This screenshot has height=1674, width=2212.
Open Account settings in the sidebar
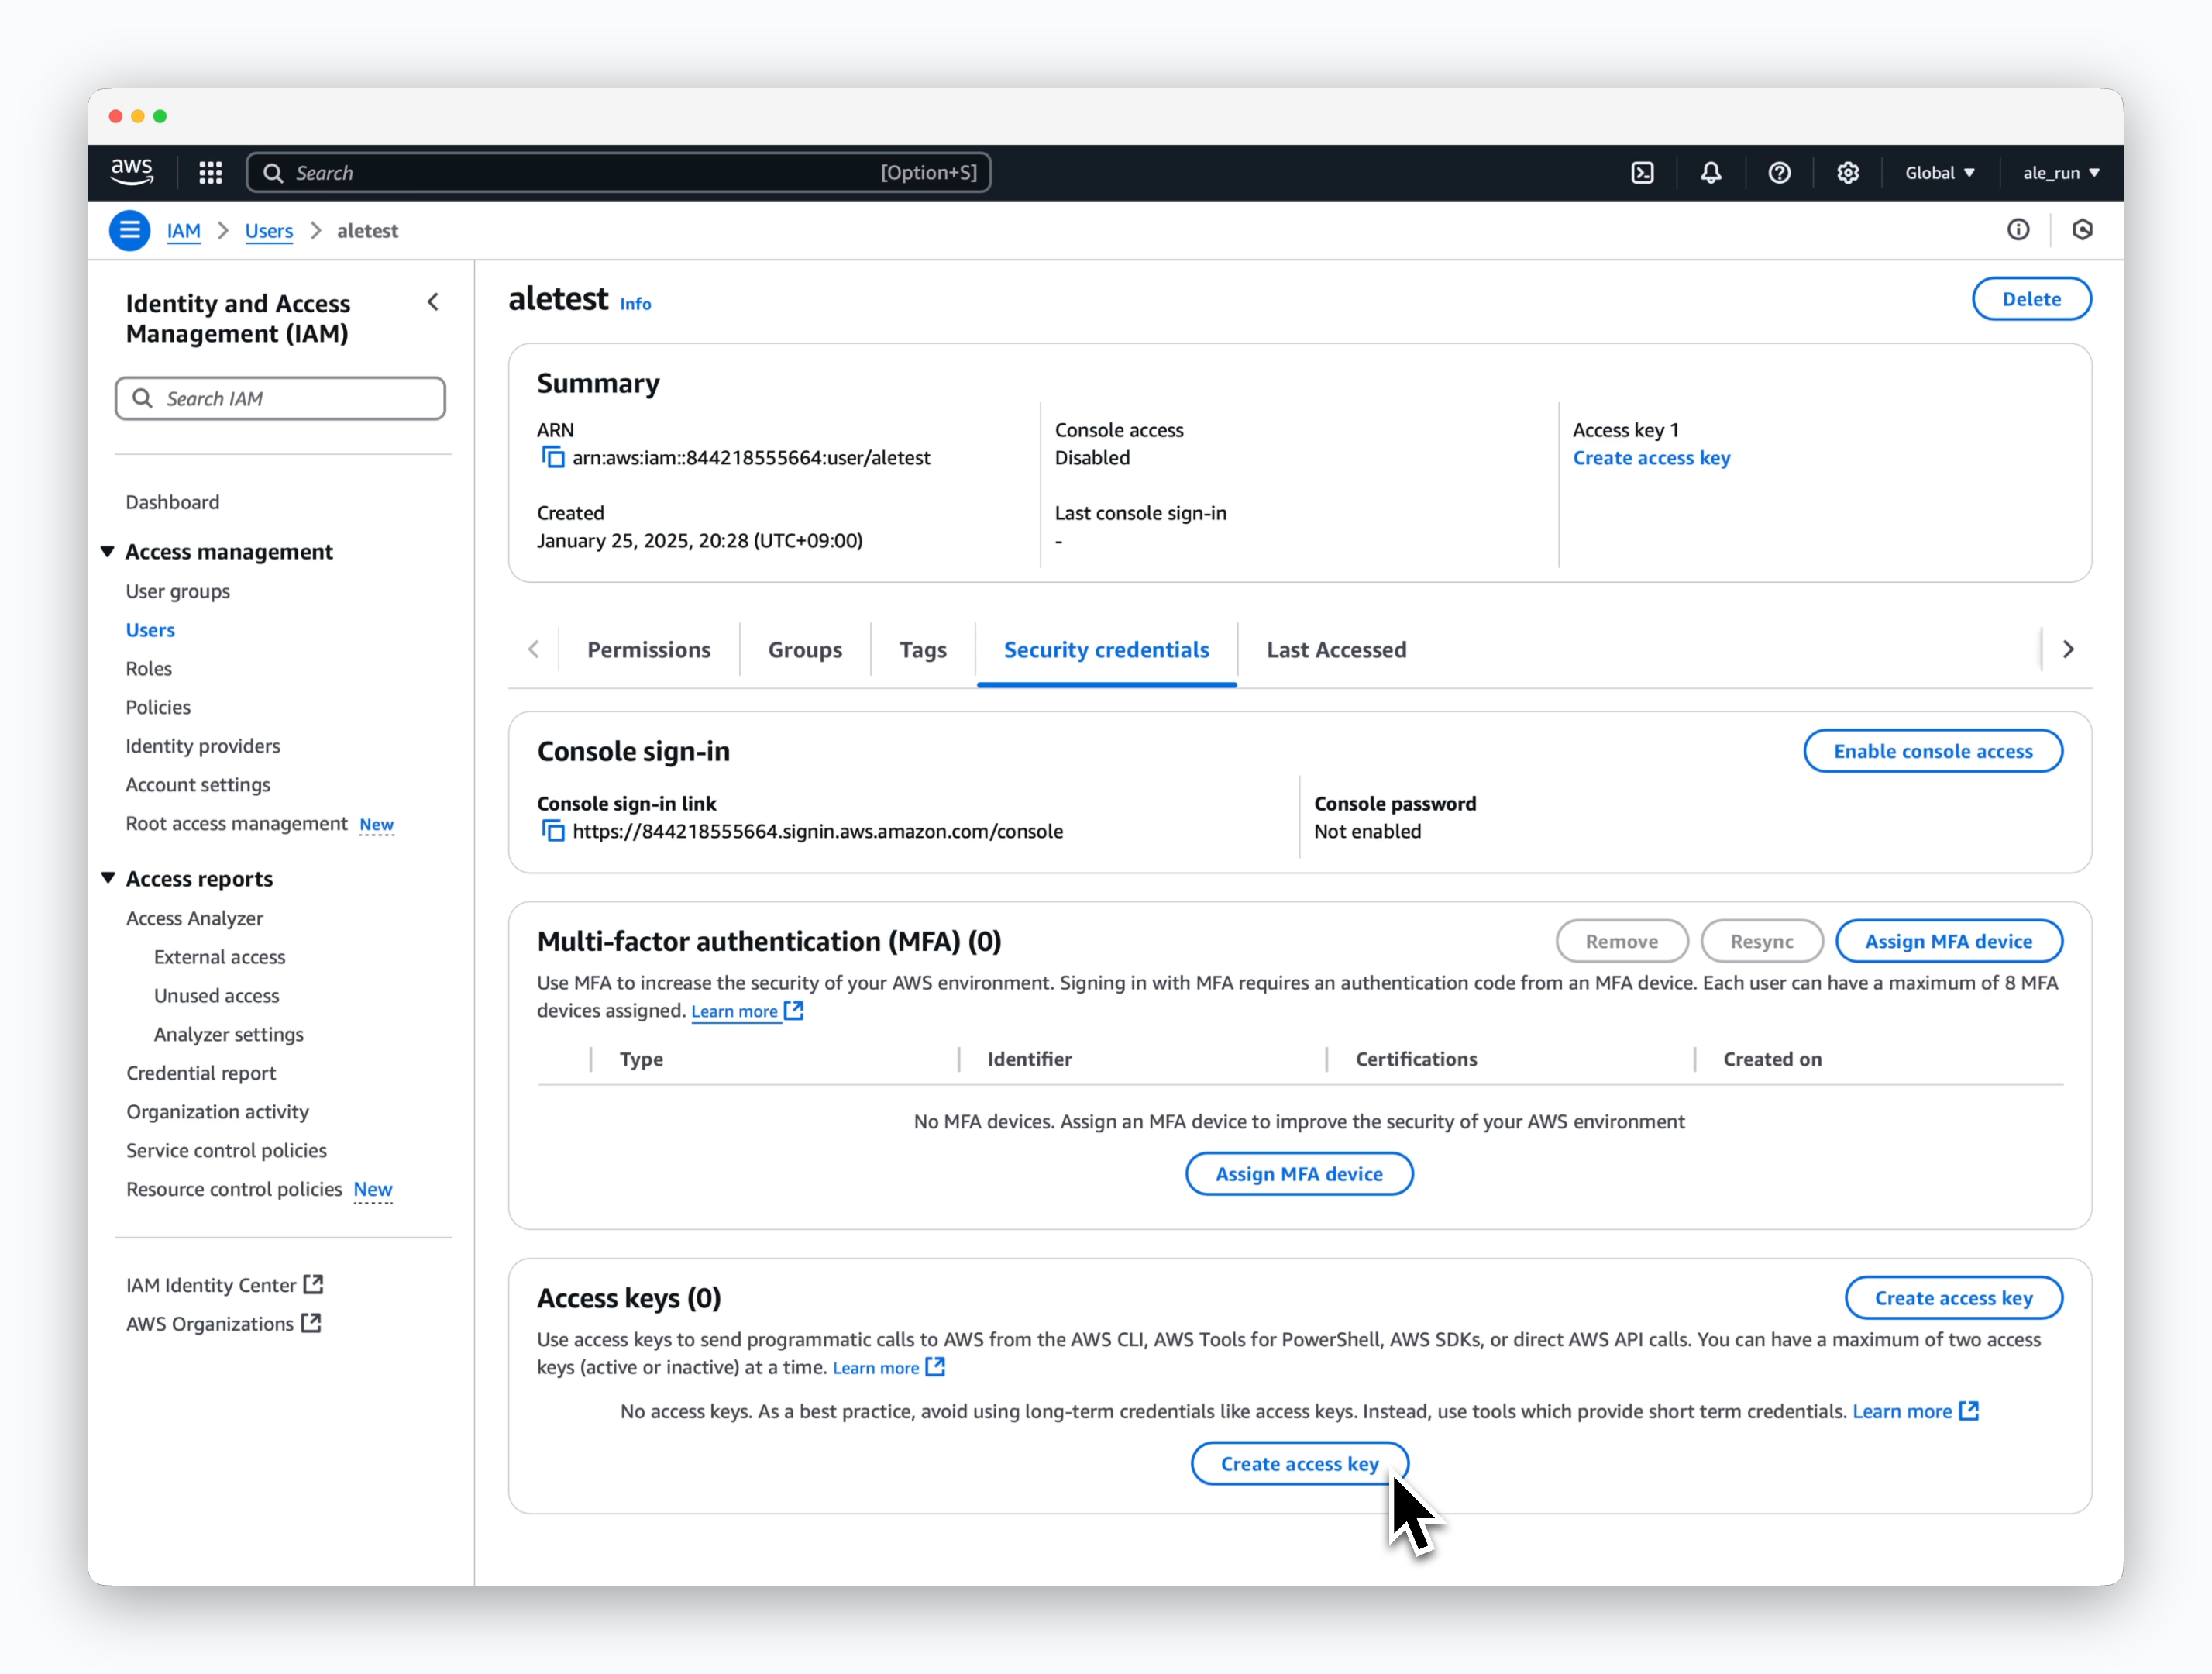198,785
